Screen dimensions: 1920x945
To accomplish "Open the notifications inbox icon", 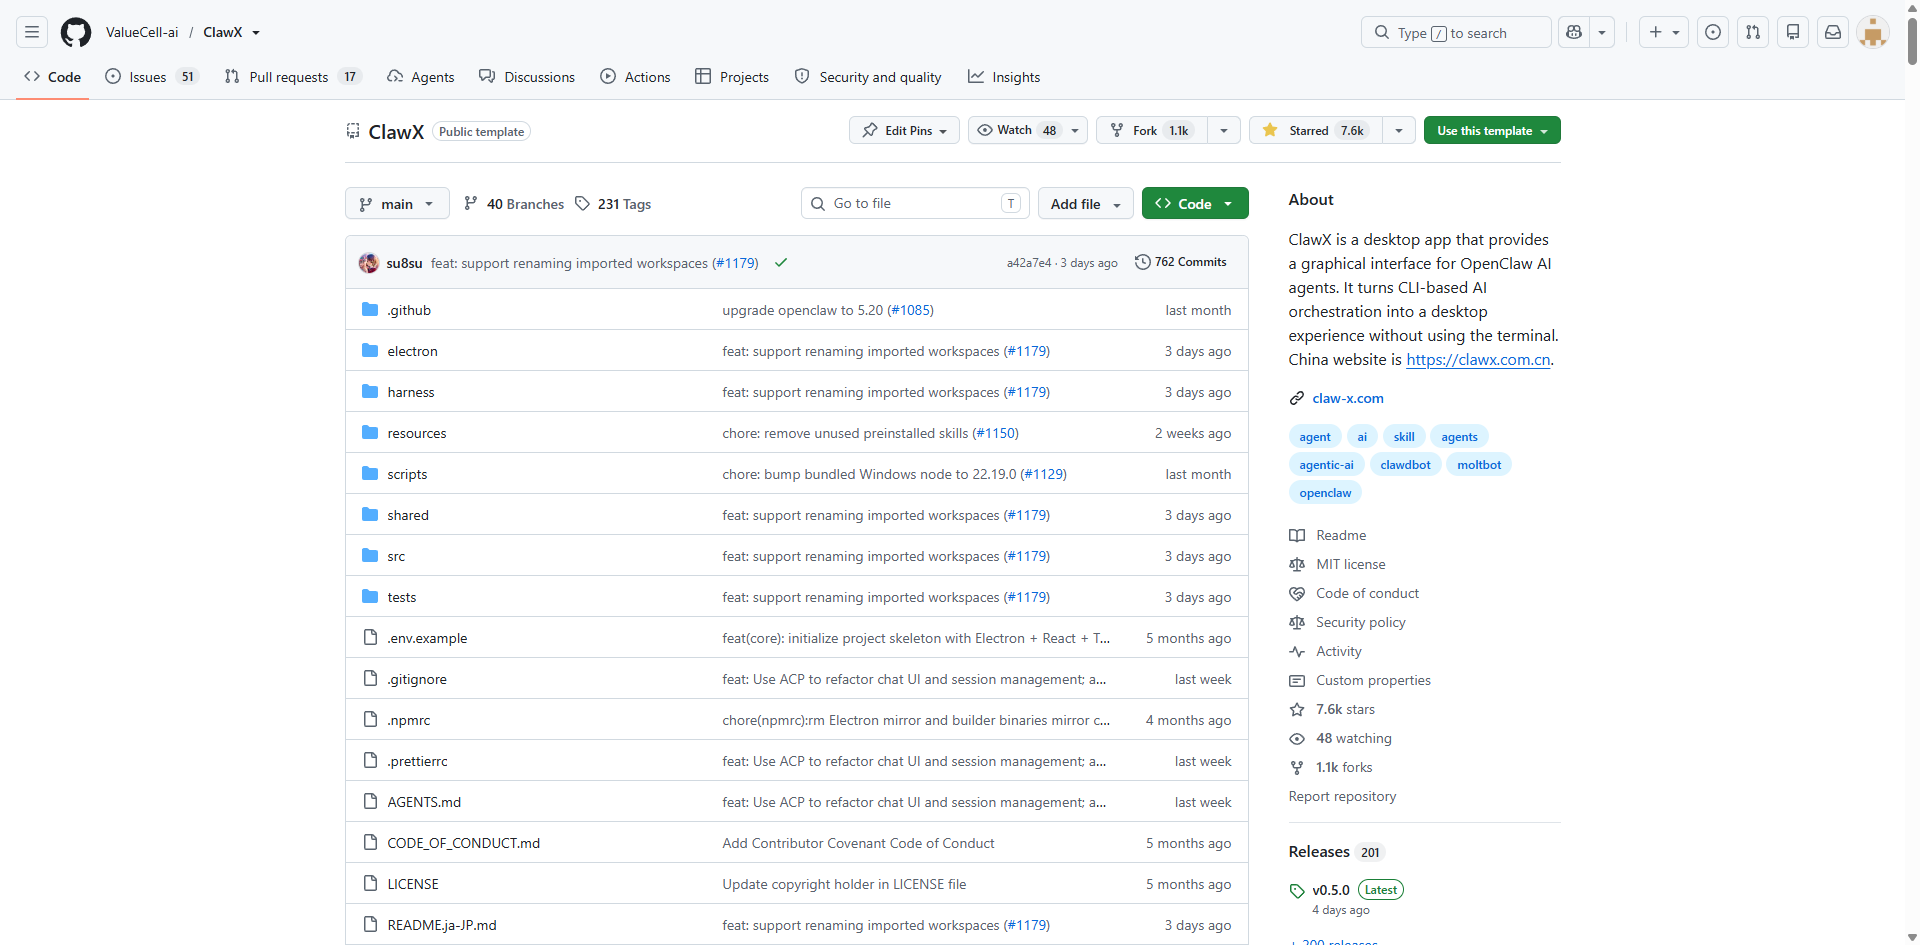I will point(1833,32).
